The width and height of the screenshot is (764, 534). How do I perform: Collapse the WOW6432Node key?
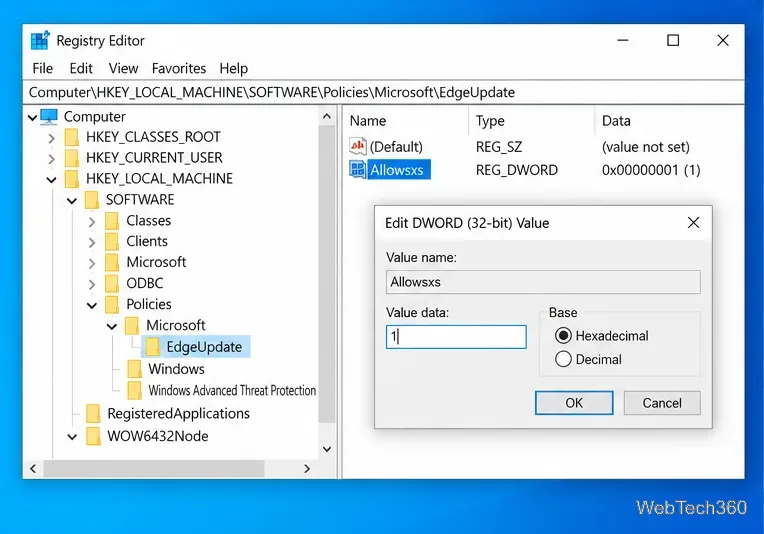(72, 437)
